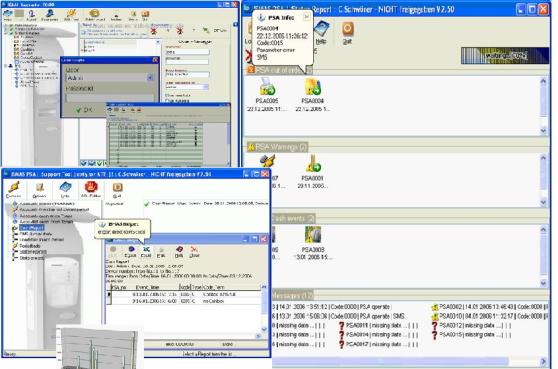Click the blue Help book in Support Tool toolbar
Viewport: 558px width, 369px height.
click(65, 187)
